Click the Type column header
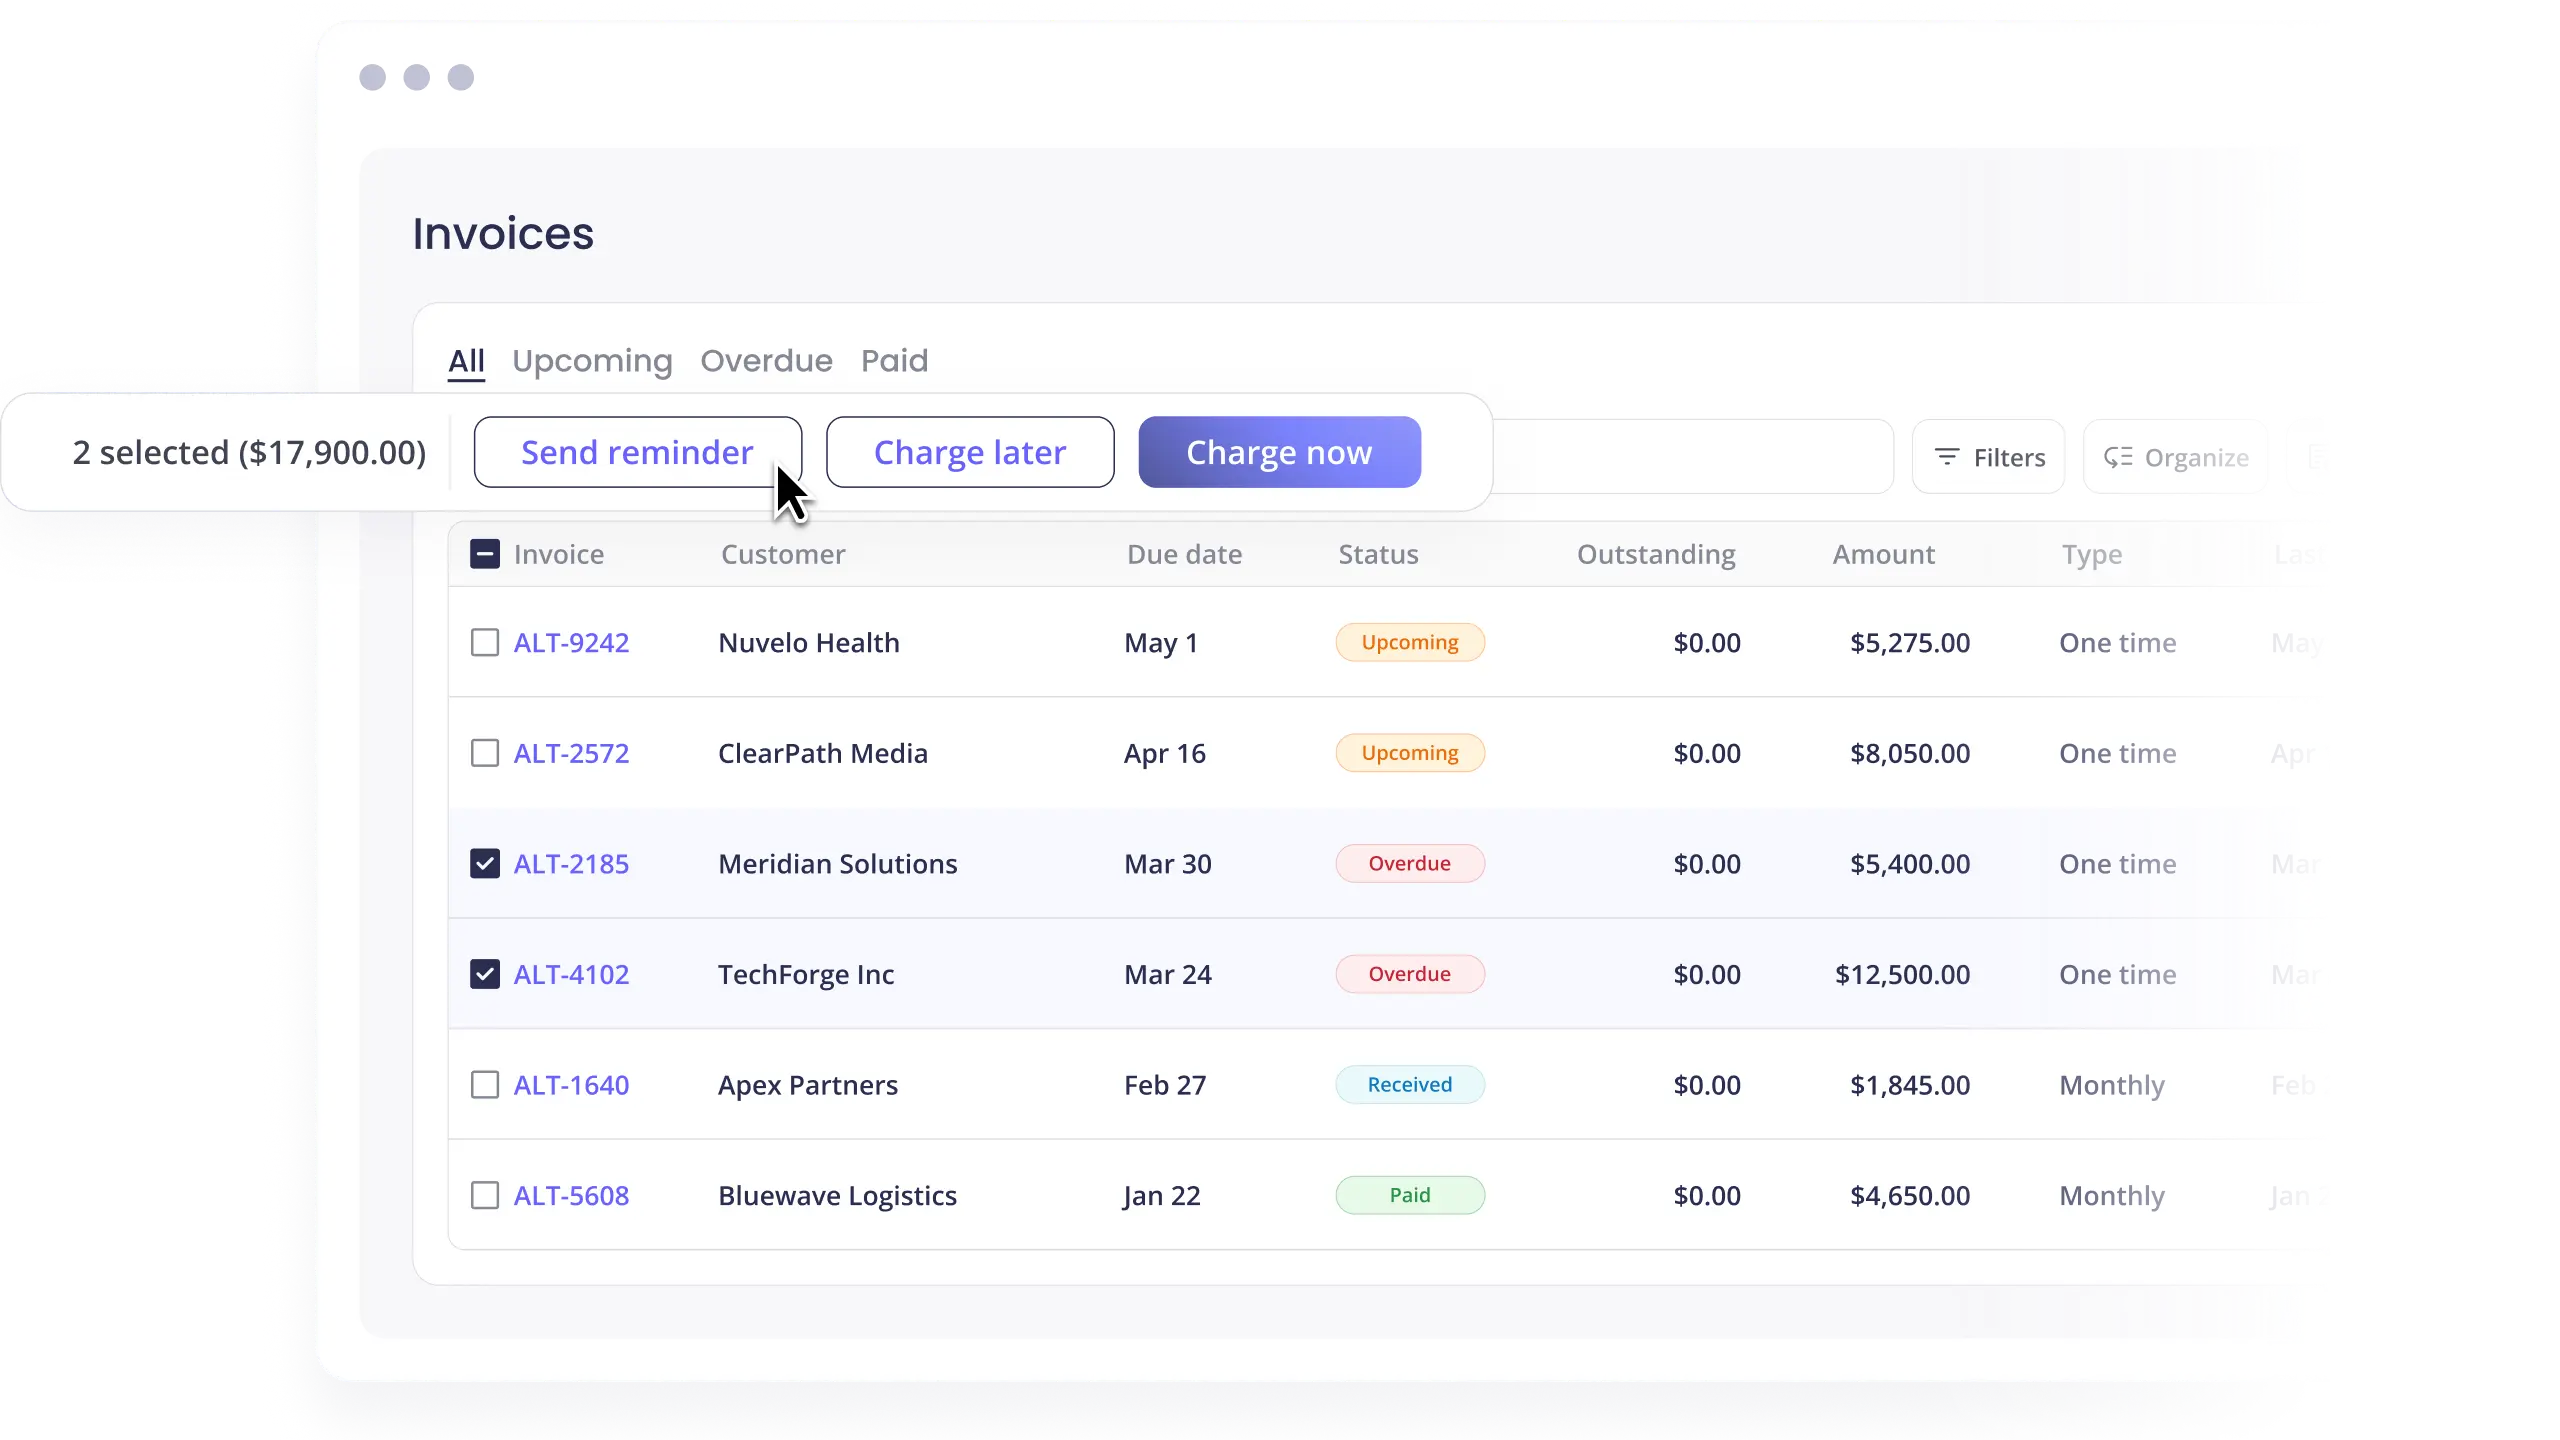The width and height of the screenshot is (2560, 1440). pos(2091,554)
